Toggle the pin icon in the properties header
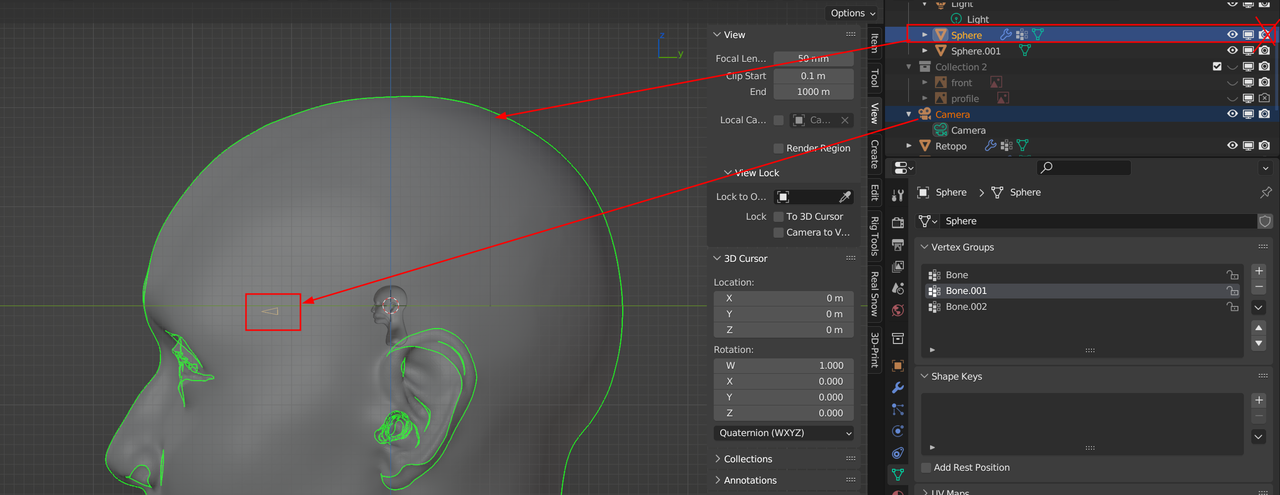 pyautogui.click(x=1266, y=192)
